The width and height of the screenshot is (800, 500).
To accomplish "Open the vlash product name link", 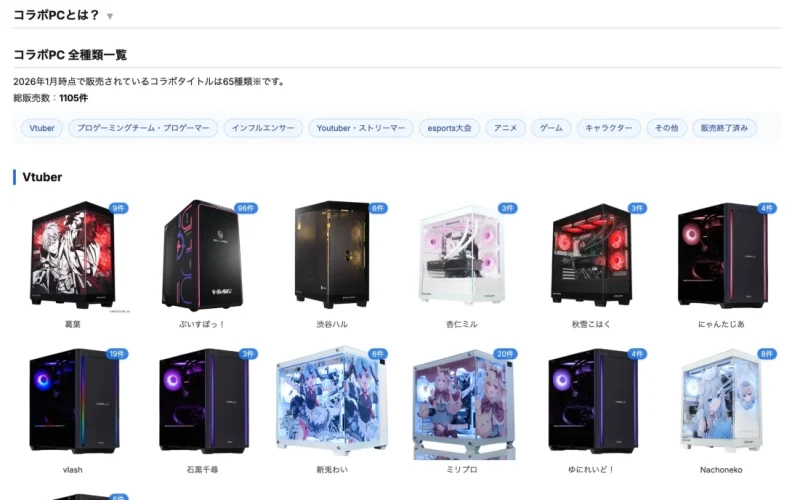I will (x=72, y=470).
